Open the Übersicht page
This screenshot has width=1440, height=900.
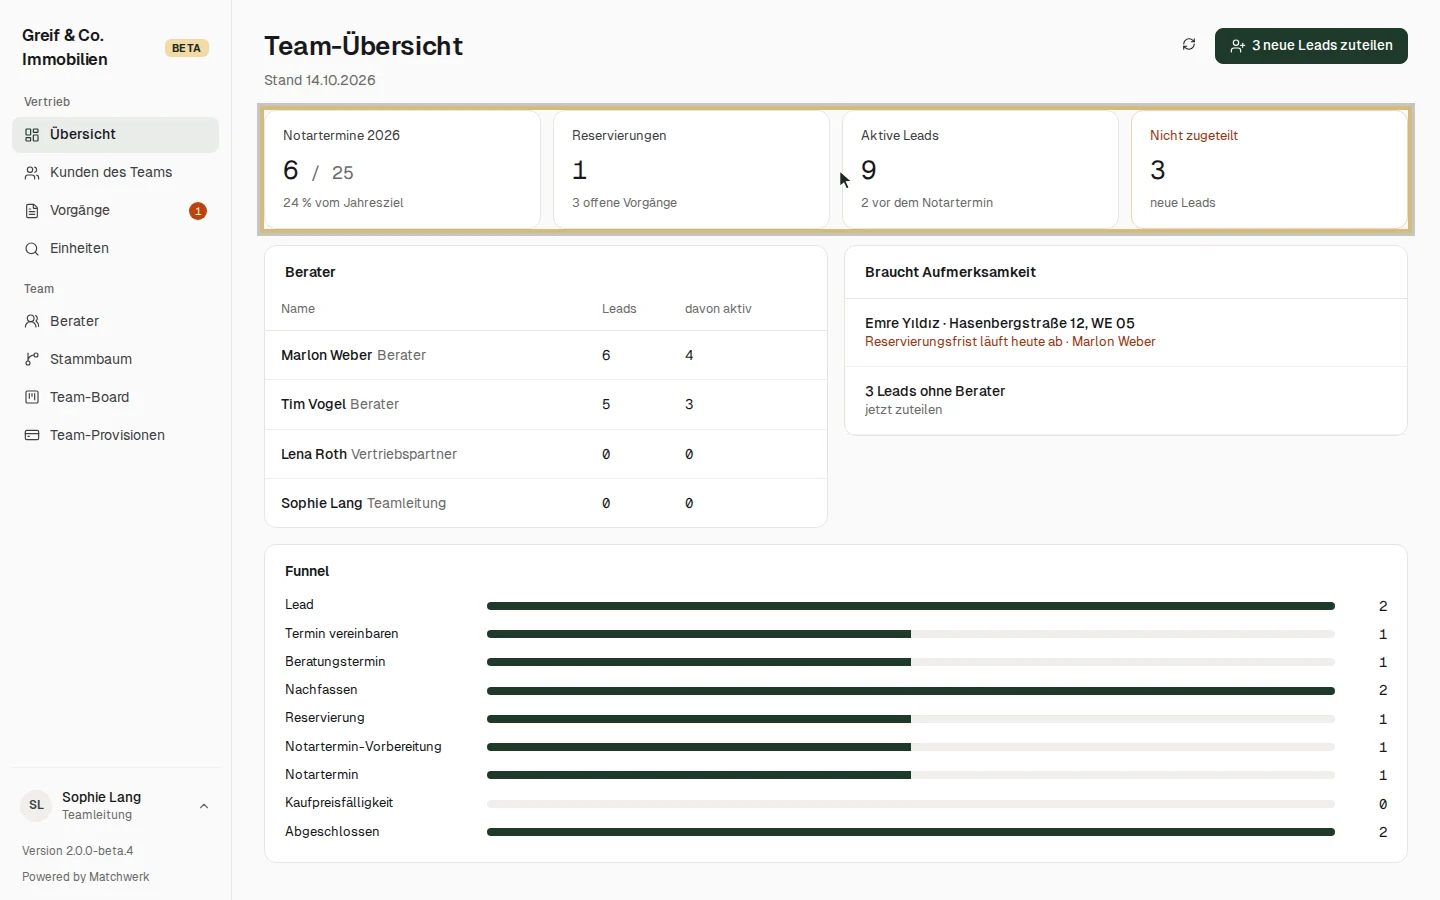pyautogui.click(x=115, y=135)
